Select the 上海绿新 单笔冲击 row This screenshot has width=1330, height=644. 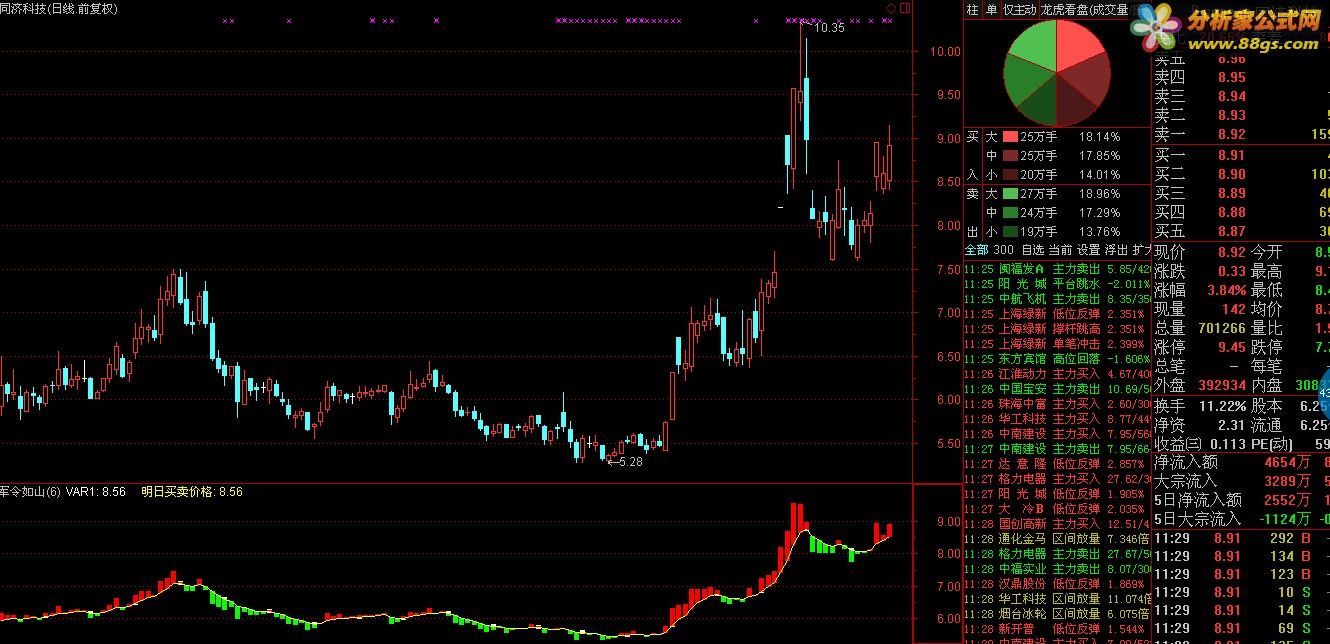click(1056, 344)
